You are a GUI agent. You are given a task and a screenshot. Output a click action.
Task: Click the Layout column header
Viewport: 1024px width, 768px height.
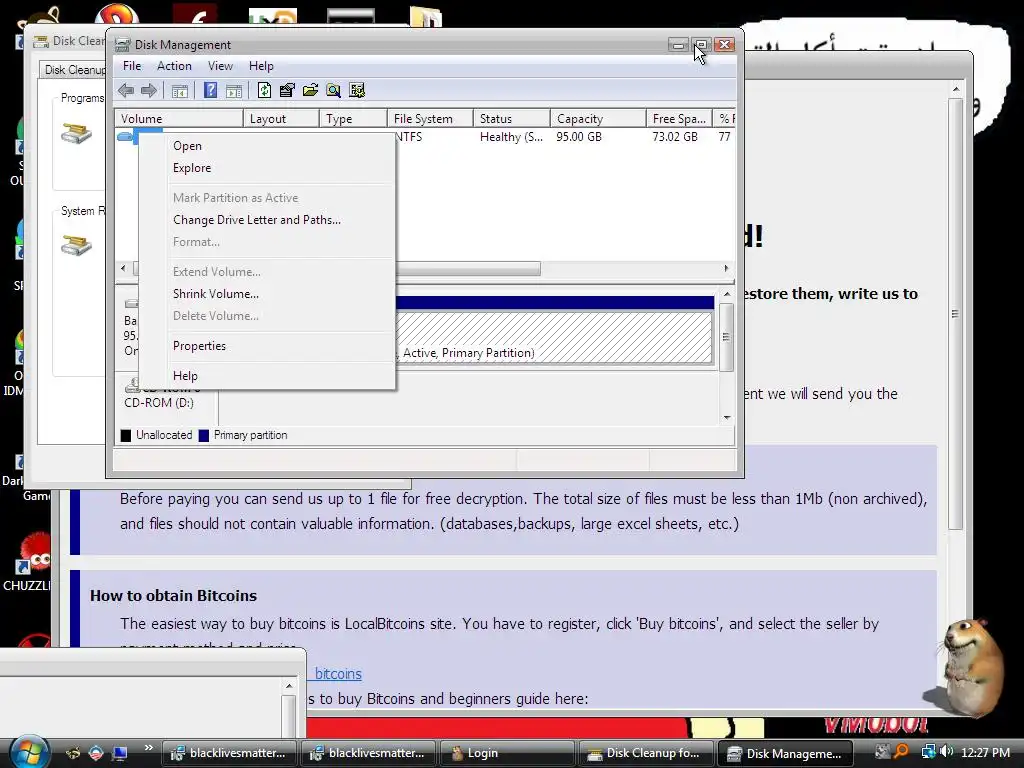[x=281, y=118]
